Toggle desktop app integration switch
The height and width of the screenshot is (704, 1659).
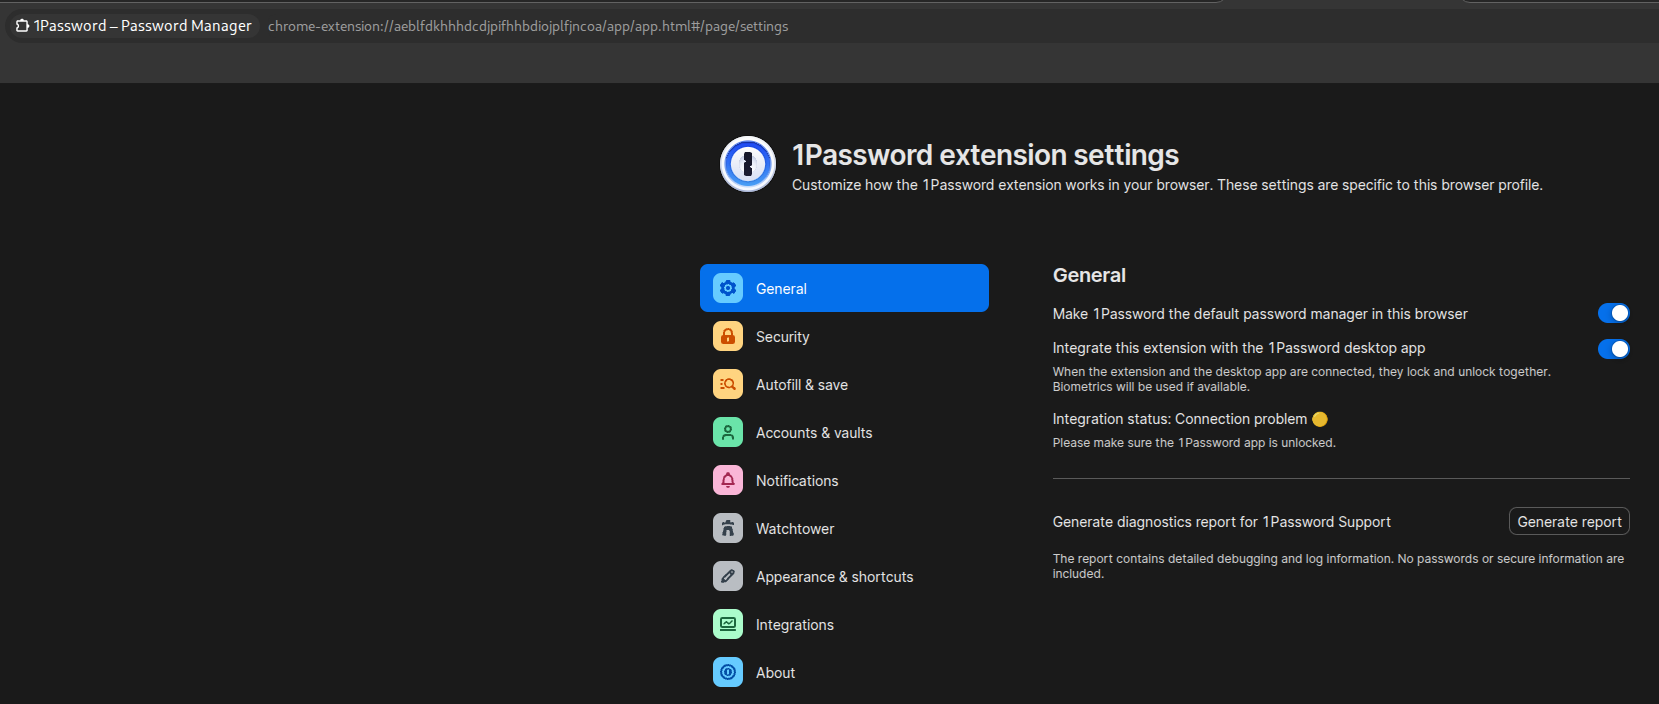1613,349
